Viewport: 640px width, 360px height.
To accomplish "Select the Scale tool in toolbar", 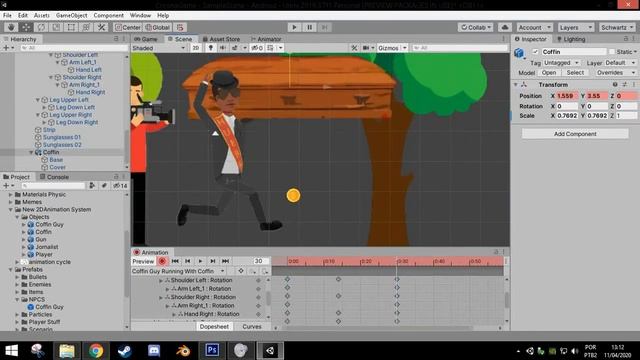I will (x=56, y=27).
